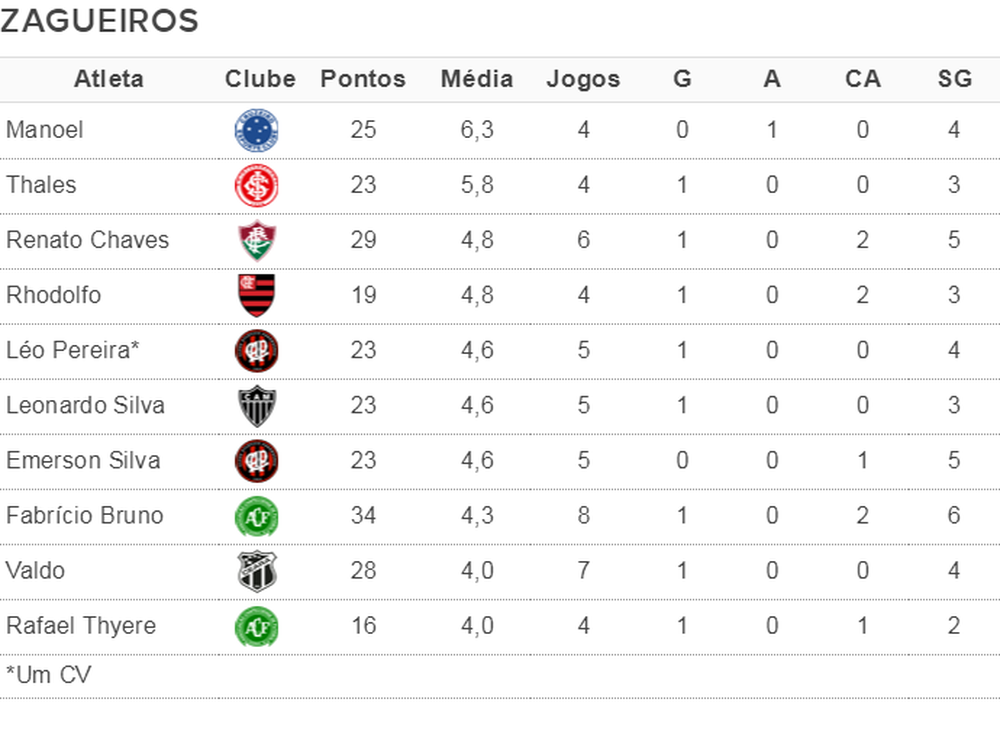Click the SG column header
Screen dimensions: 1000x741
(955, 79)
